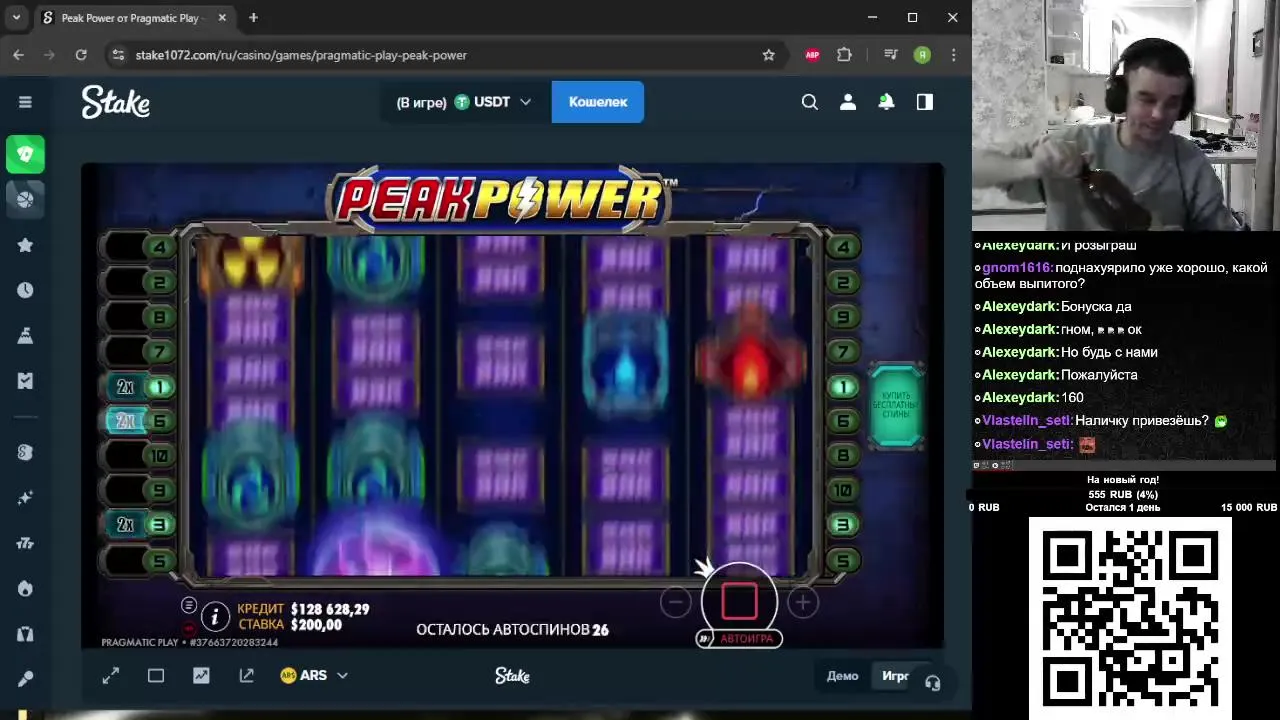Image resolution: width=1280 pixels, height=720 pixels.
Task: Open notifications bell icon
Action: pos(886,102)
